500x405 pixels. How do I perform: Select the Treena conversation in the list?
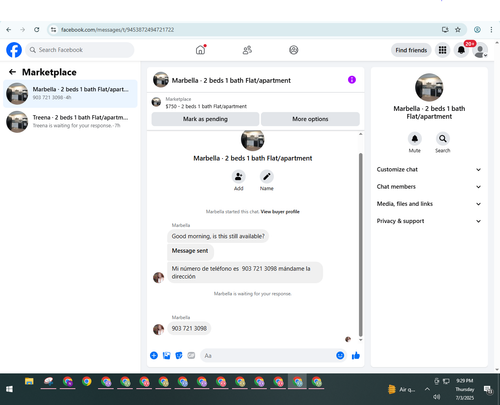point(70,122)
